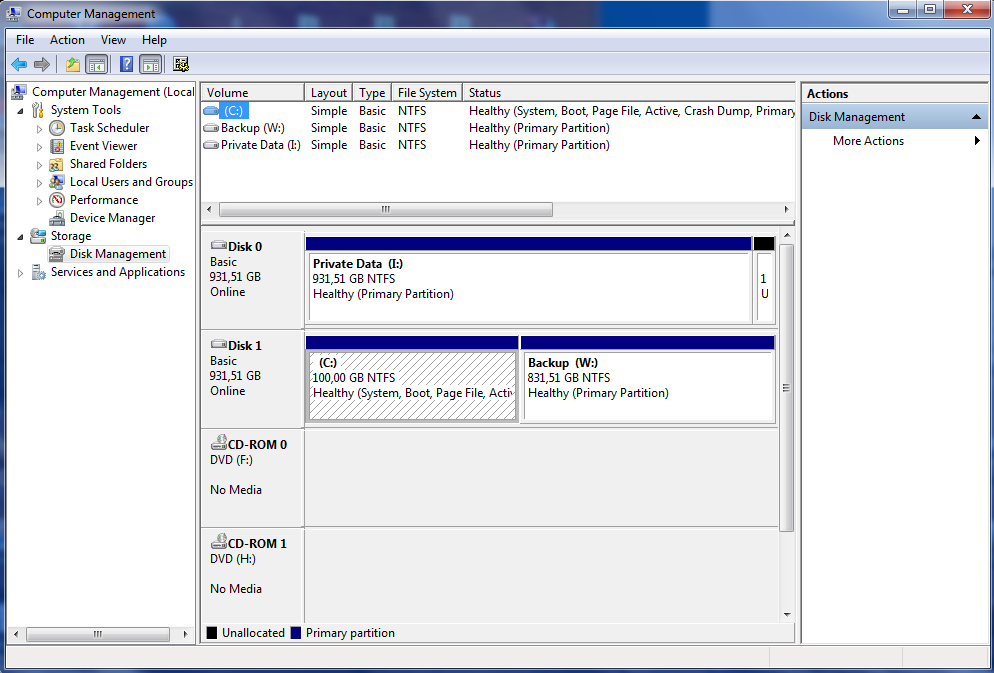Image resolution: width=994 pixels, height=673 pixels.
Task: Click the Disk 1 drive icon
Action: [219, 344]
